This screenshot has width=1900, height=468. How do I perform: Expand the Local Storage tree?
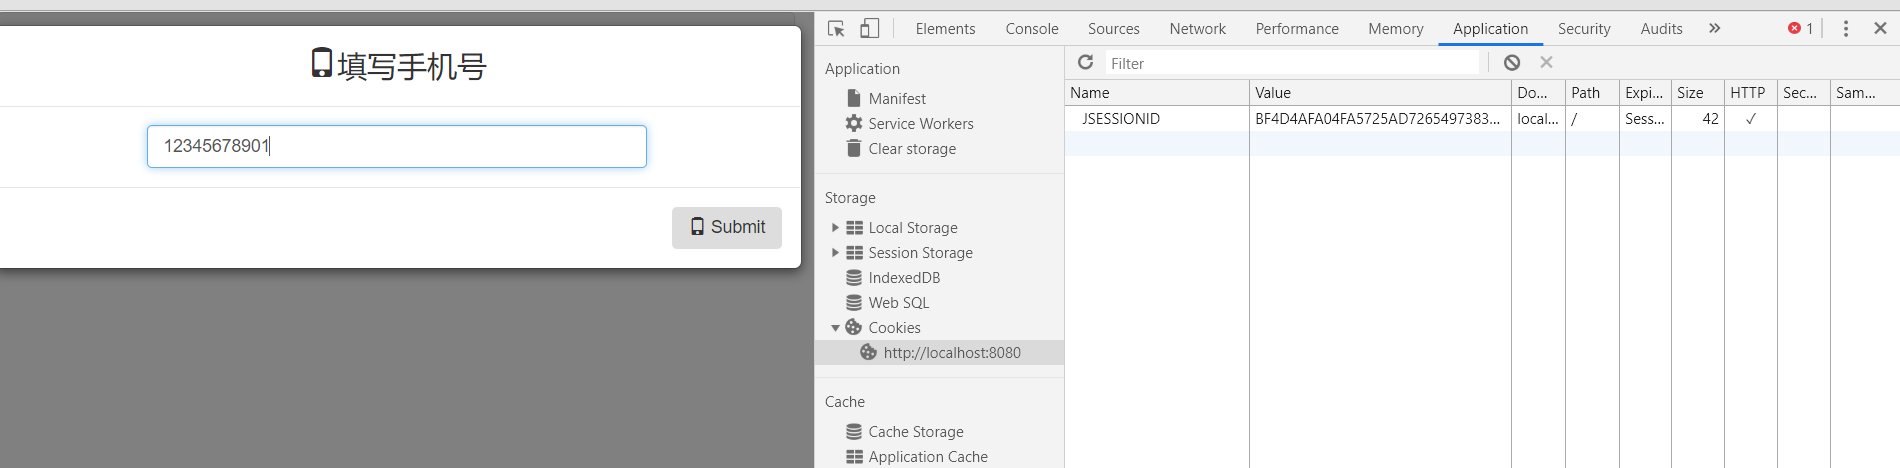[x=836, y=228]
